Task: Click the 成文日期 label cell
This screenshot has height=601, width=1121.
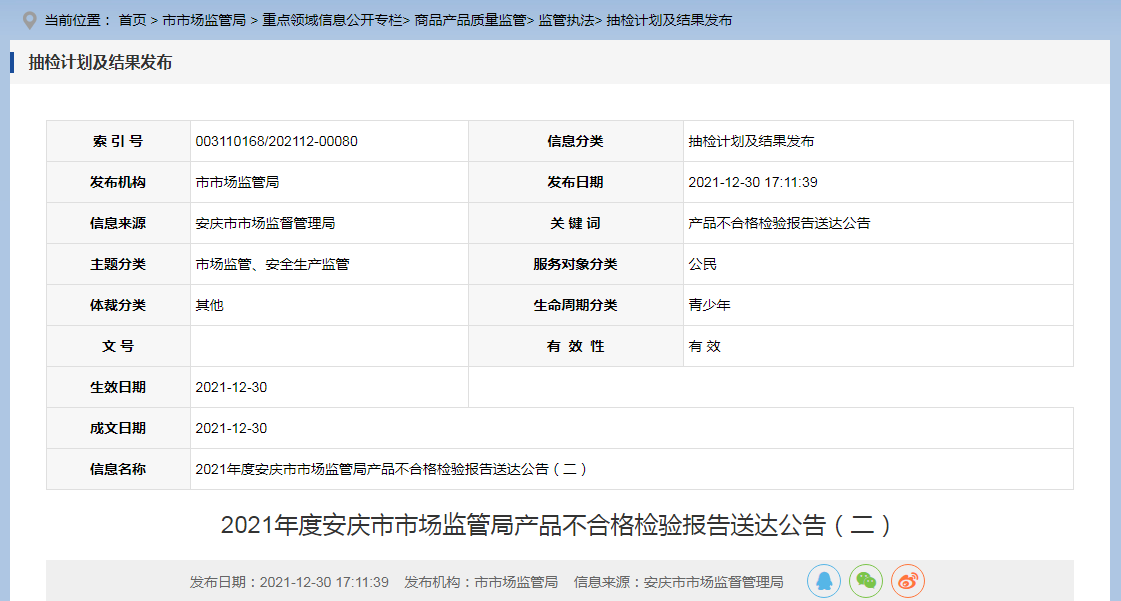Action: click(118, 428)
